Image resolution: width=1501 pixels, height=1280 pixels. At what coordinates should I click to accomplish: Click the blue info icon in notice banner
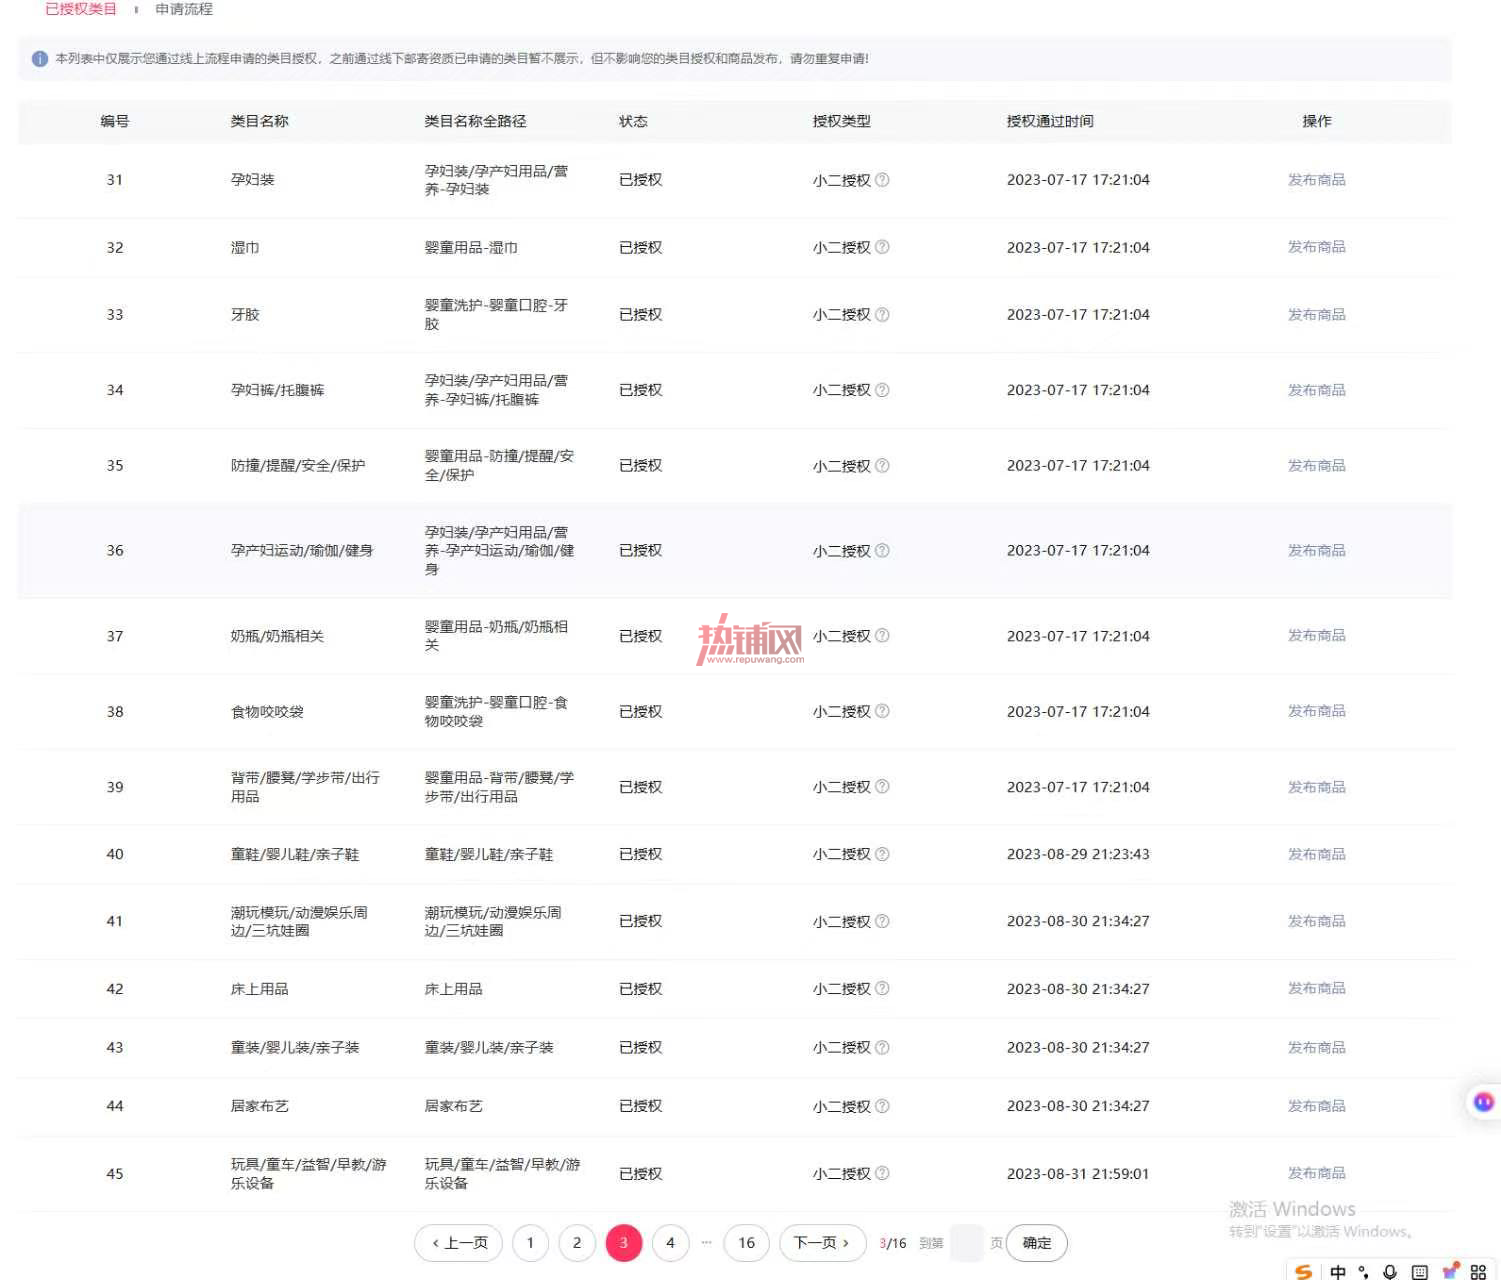(40, 59)
